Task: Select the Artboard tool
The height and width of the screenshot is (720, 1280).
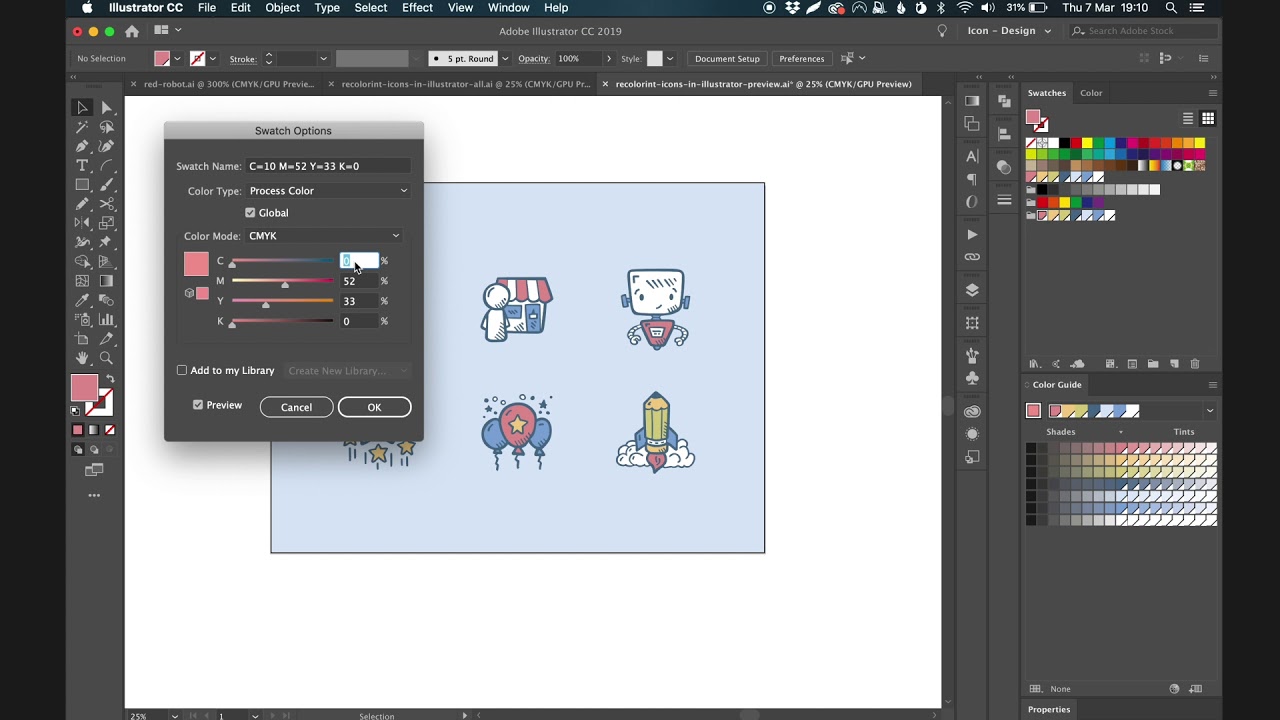Action: click(82, 339)
